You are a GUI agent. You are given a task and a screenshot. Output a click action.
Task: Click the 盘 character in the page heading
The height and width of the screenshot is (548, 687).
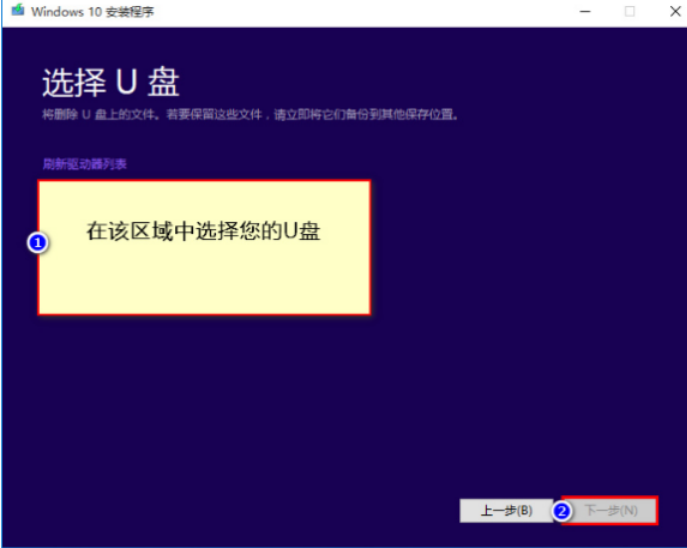pyautogui.click(x=162, y=82)
